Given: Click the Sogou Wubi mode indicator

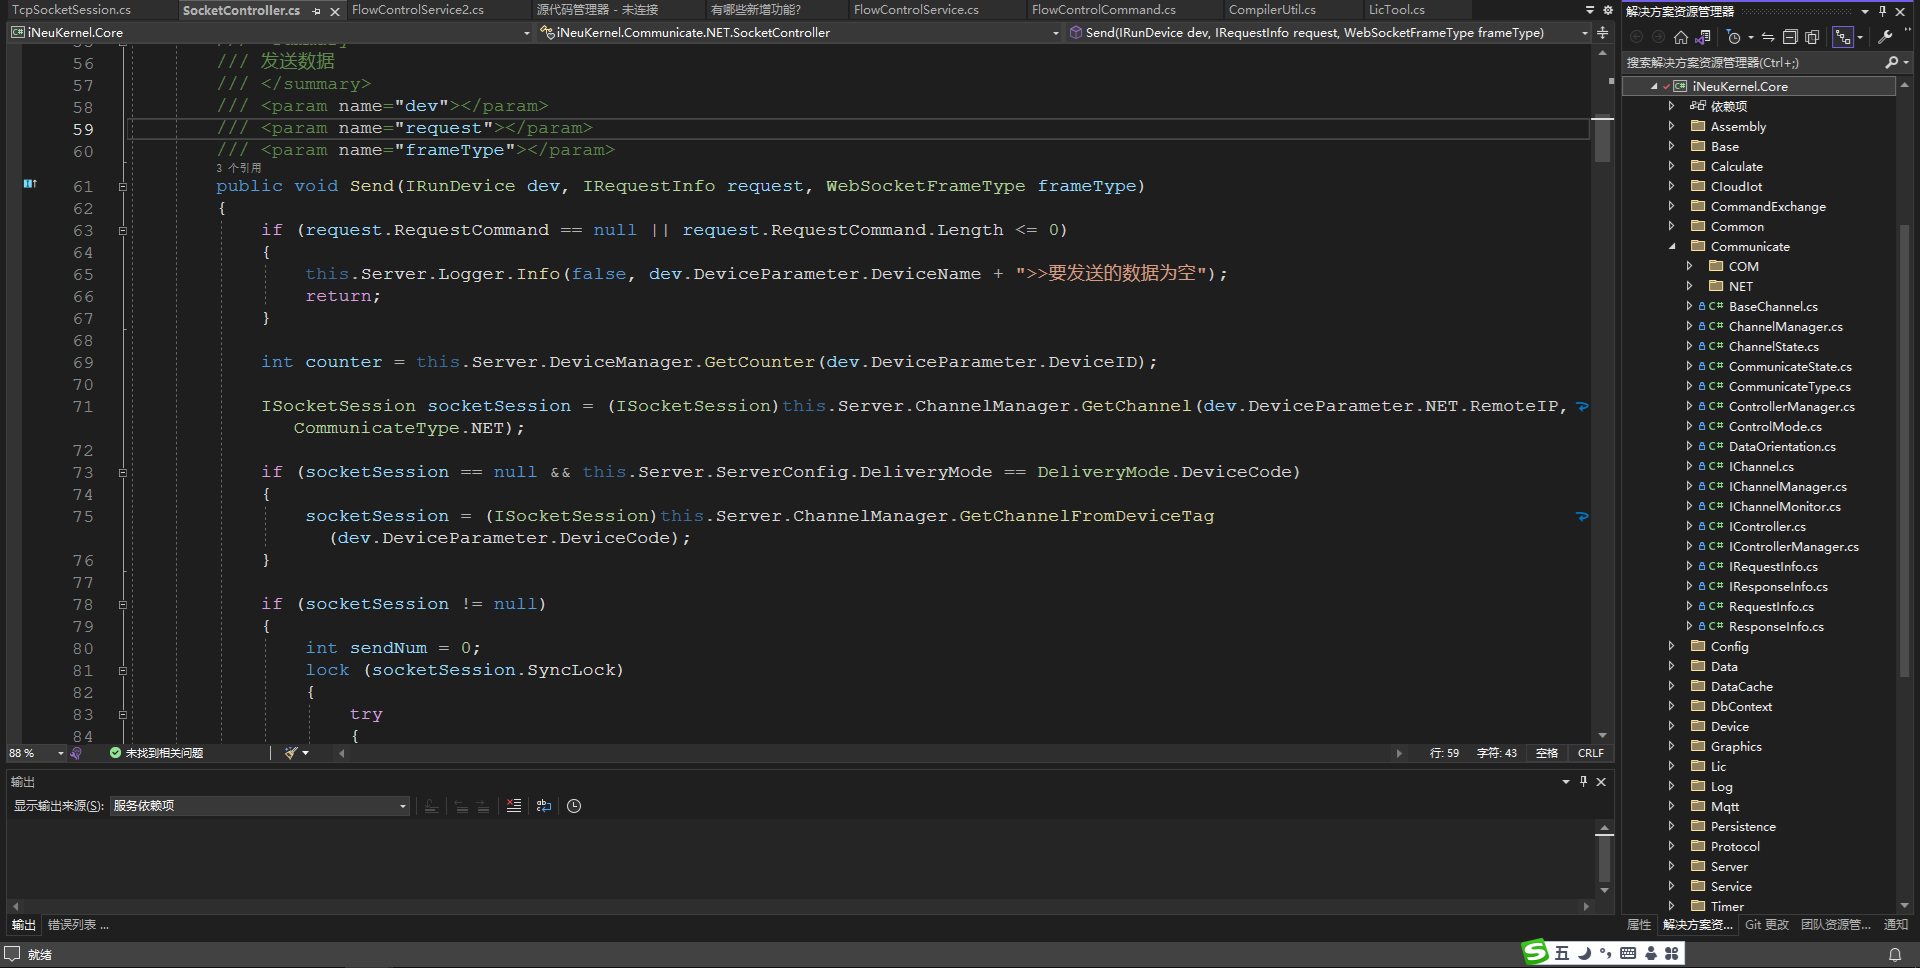Looking at the screenshot, I should pos(1562,953).
